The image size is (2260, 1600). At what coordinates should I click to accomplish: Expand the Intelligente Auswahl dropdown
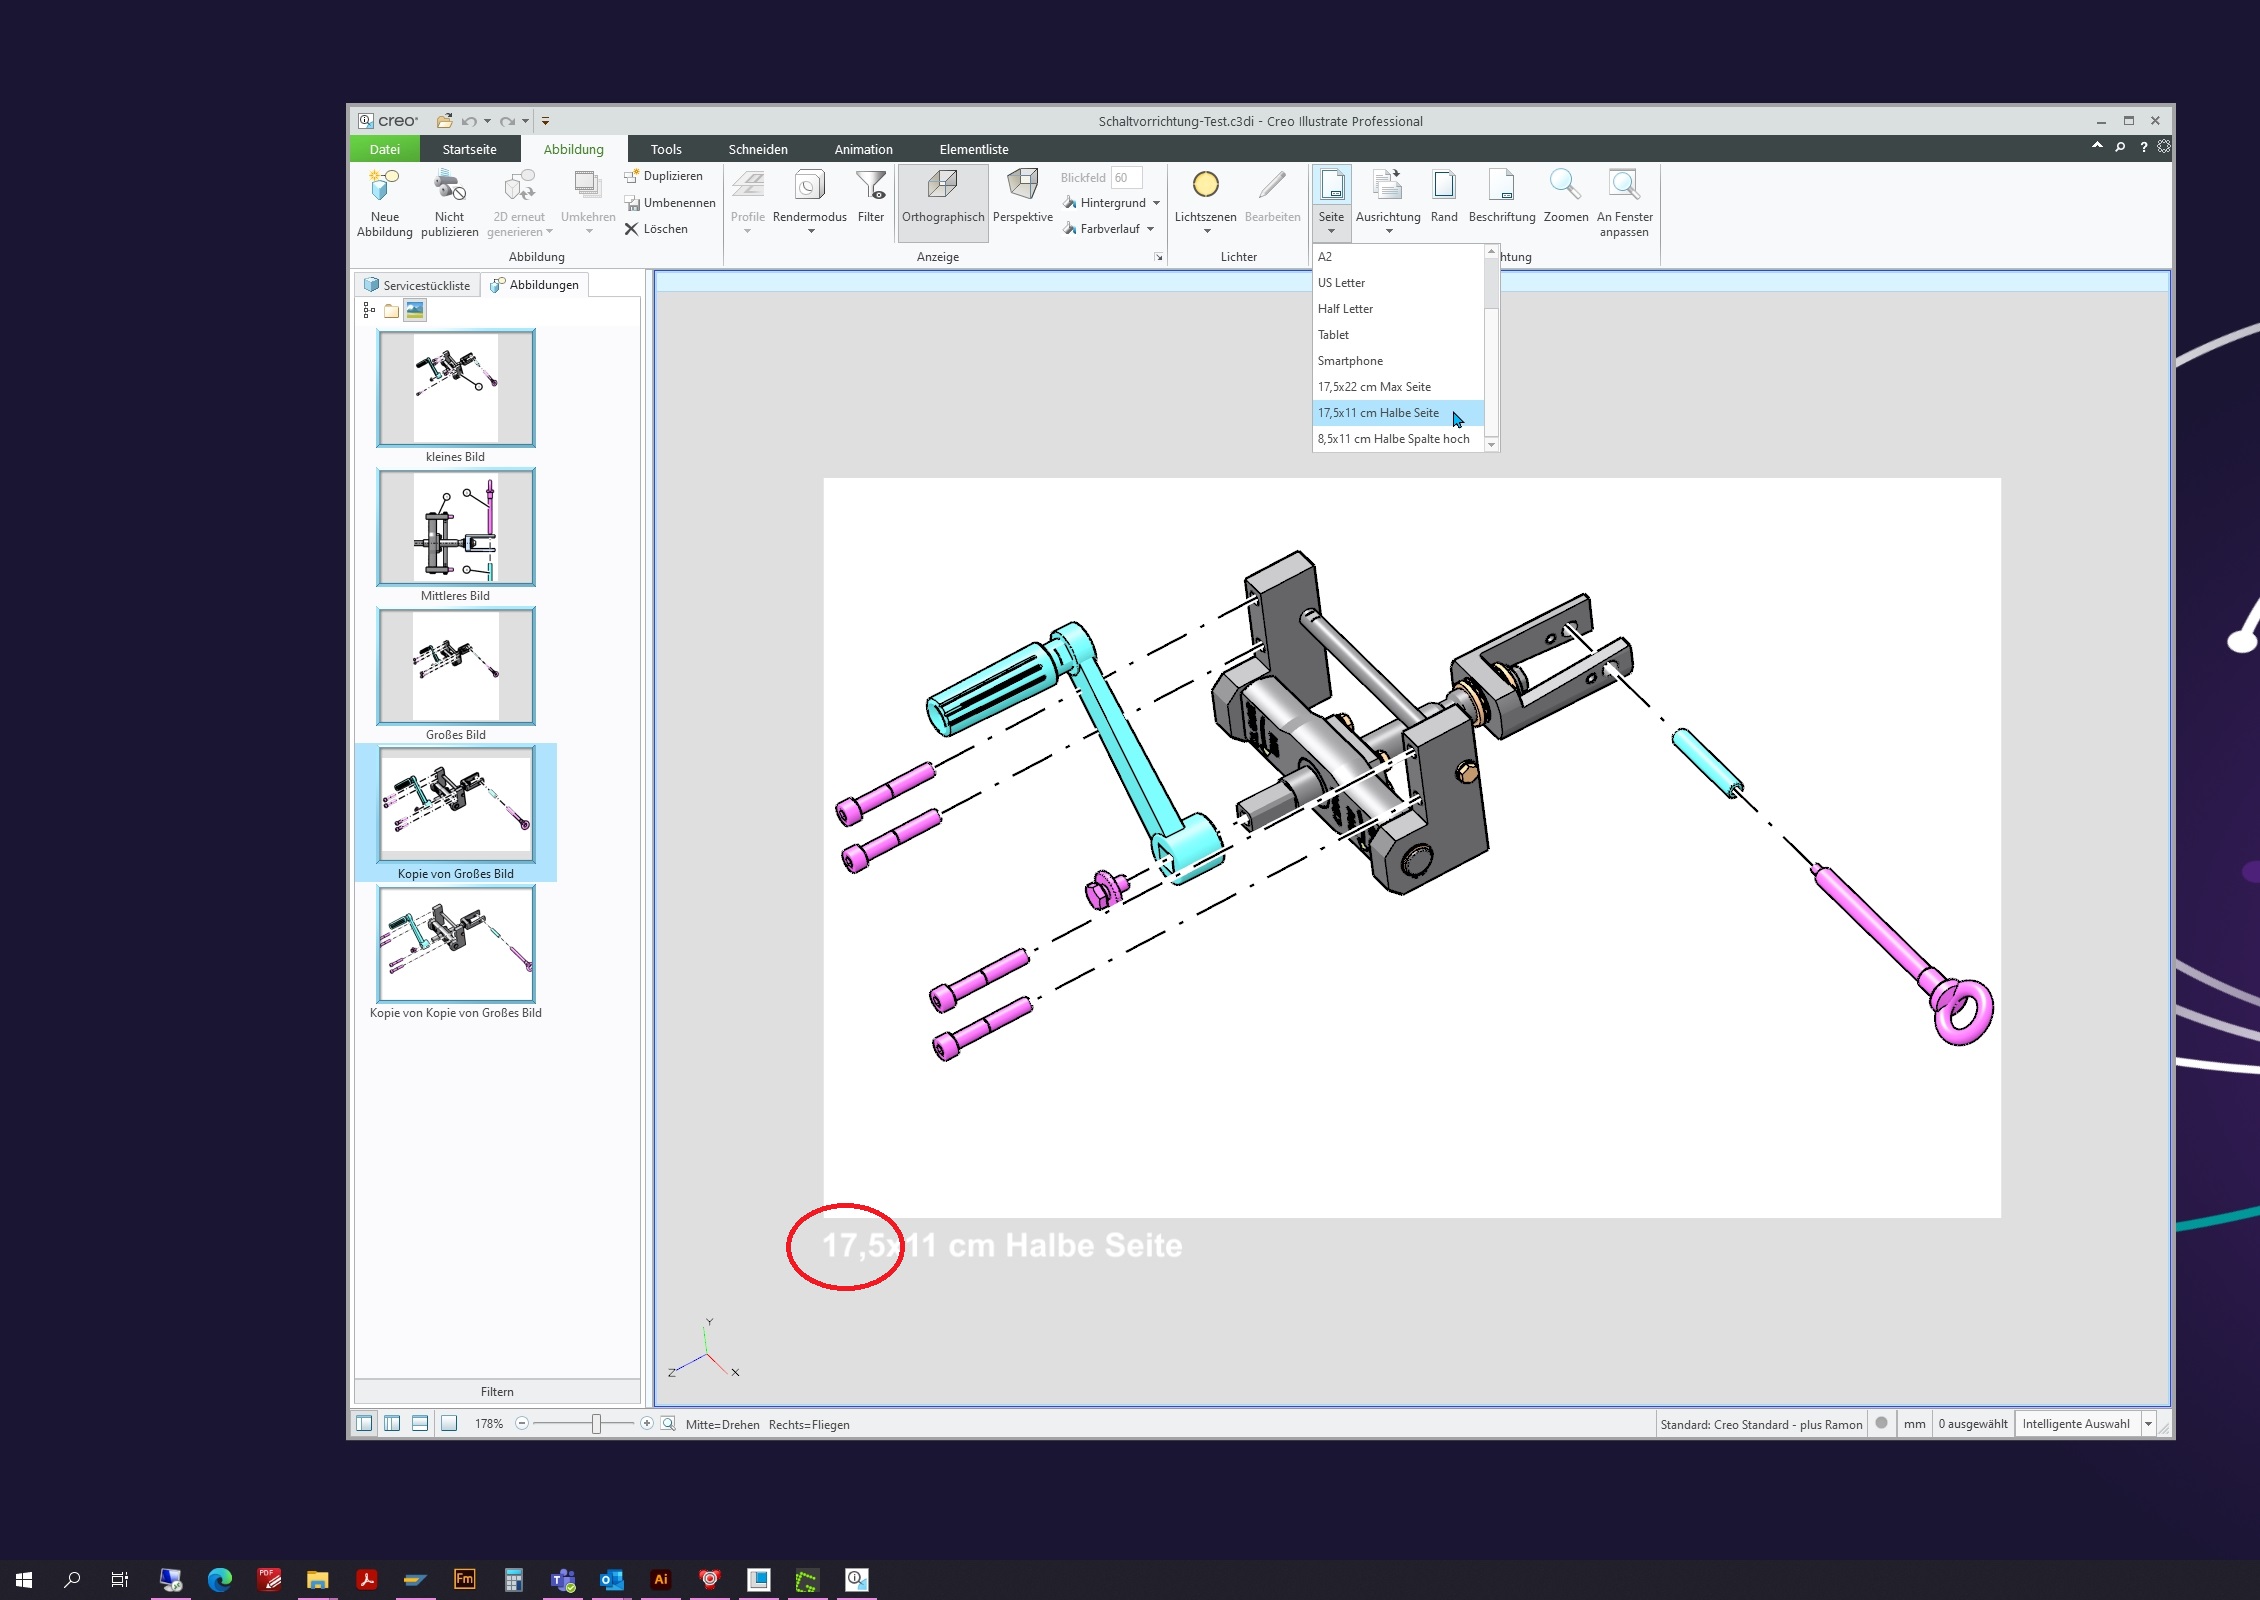pos(2147,1423)
